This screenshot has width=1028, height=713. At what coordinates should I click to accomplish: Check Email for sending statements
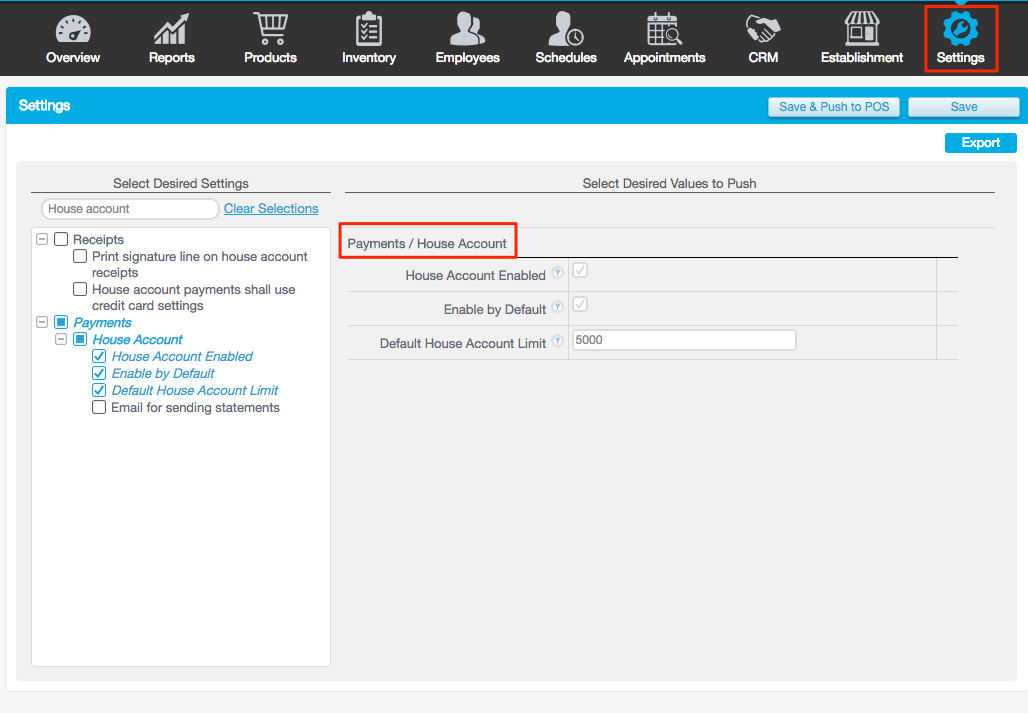pyautogui.click(x=98, y=407)
